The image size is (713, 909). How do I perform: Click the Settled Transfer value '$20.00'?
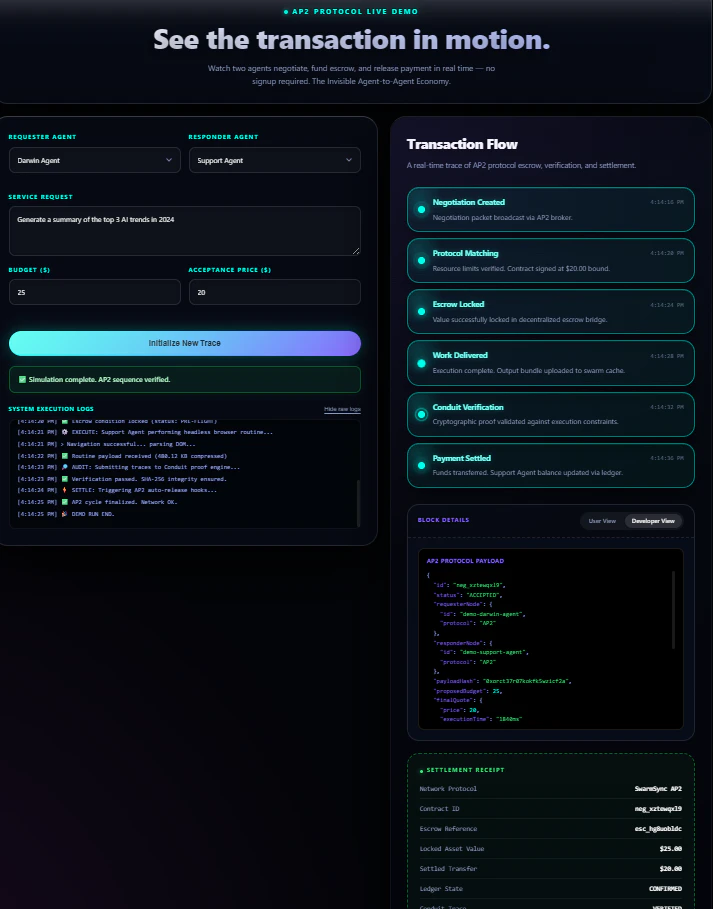671,868
